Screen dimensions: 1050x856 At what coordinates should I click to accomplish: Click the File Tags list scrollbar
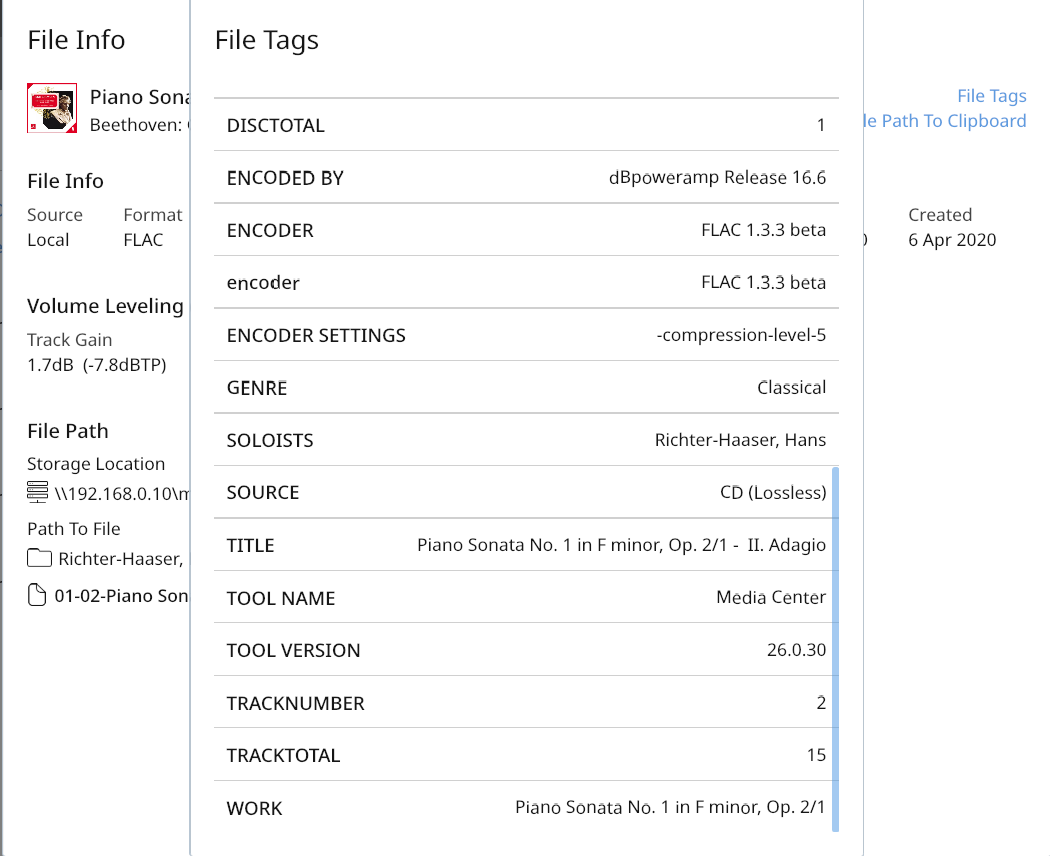(835, 649)
